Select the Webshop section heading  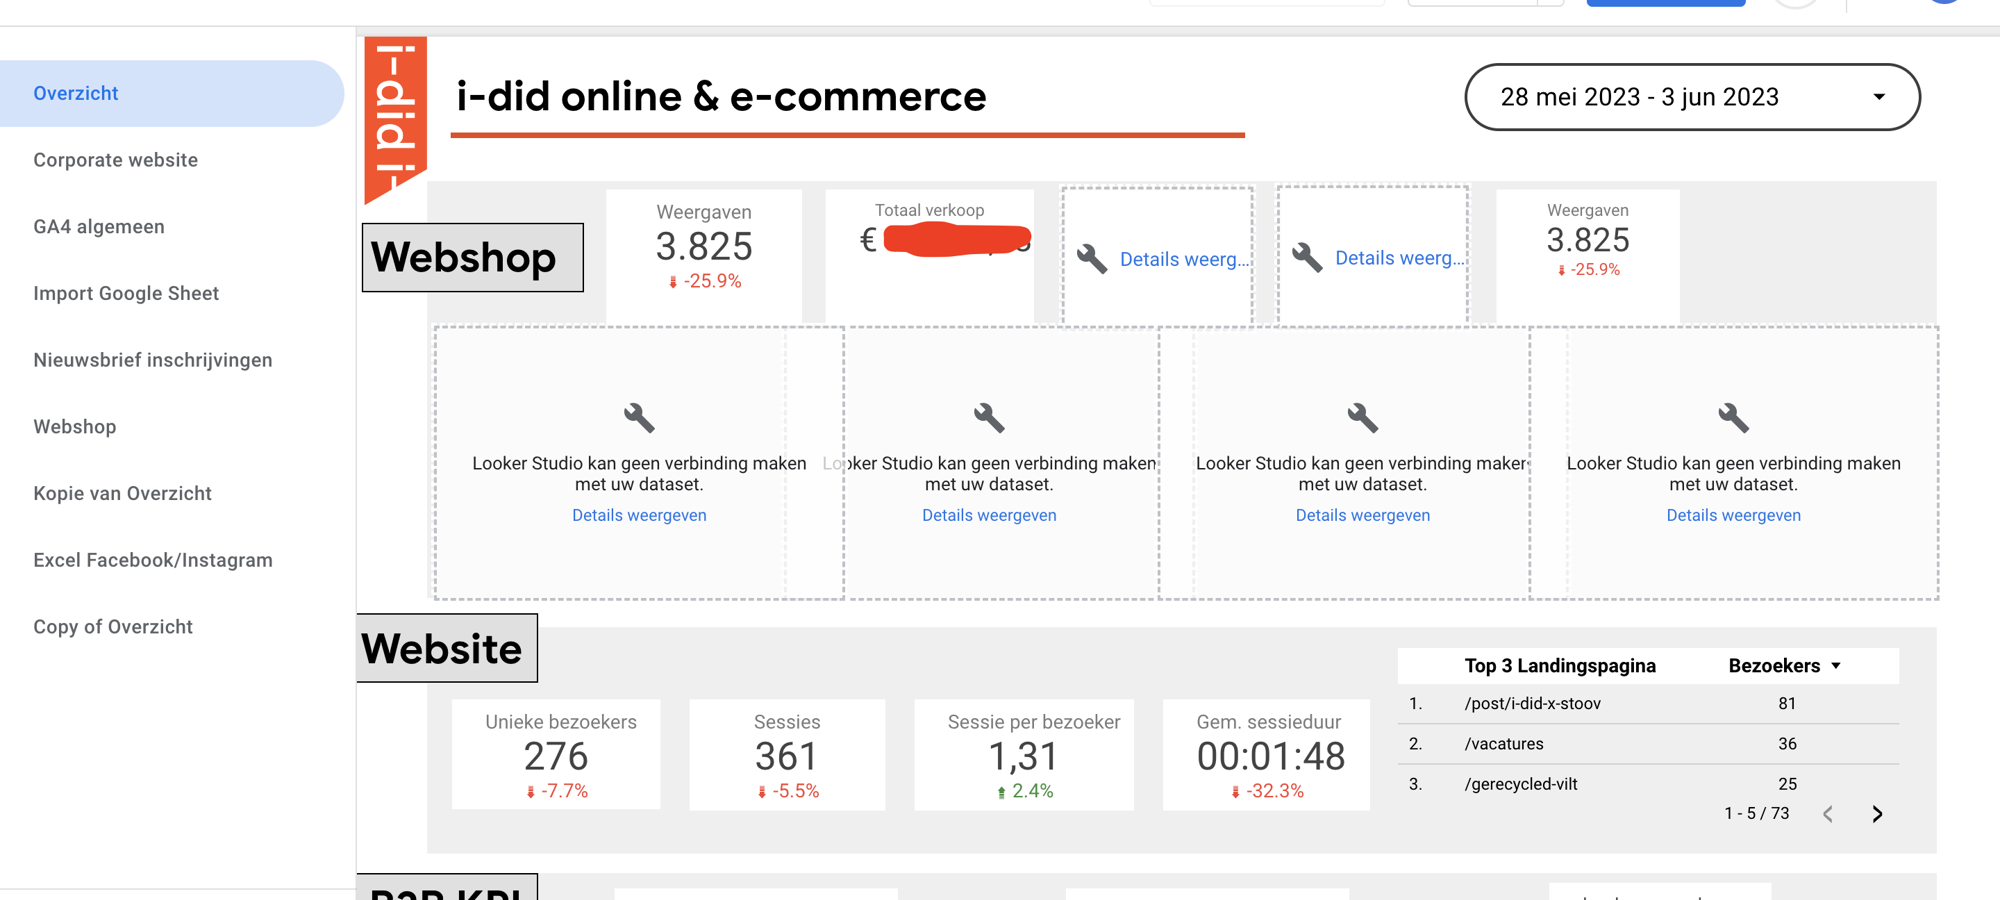[x=472, y=257]
